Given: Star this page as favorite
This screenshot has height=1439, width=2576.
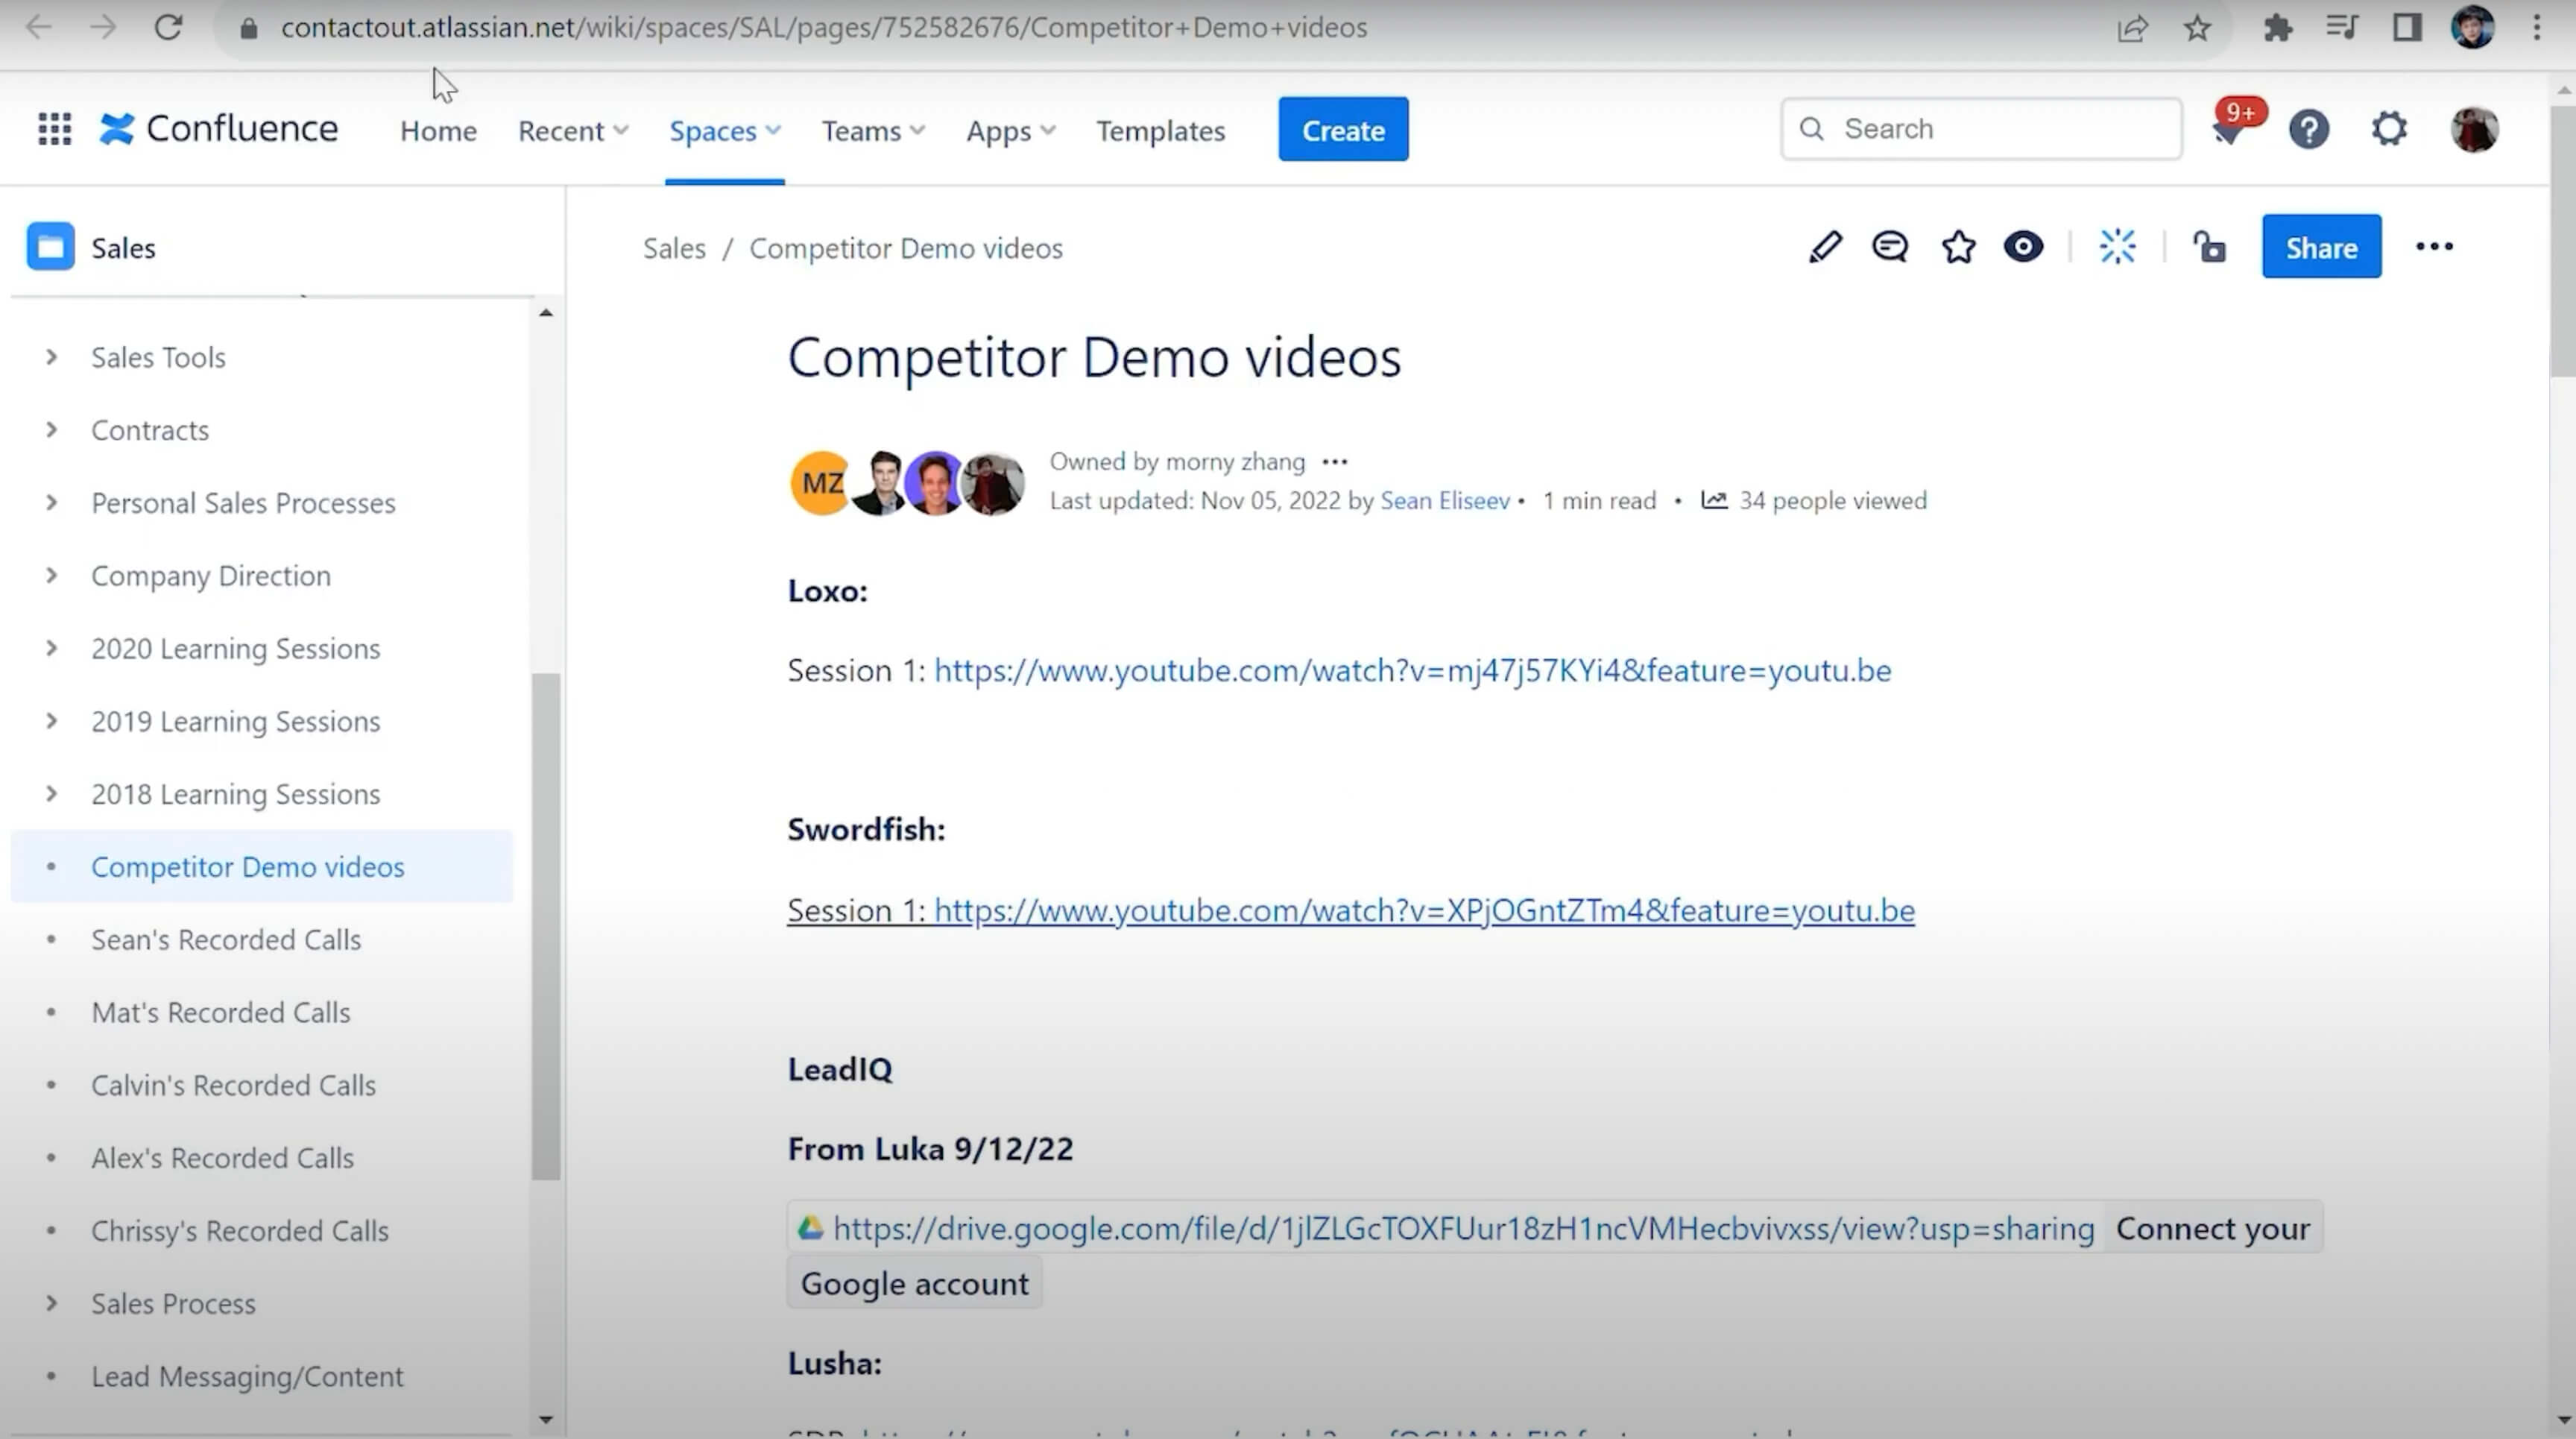Looking at the screenshot, I should 1958,247.
